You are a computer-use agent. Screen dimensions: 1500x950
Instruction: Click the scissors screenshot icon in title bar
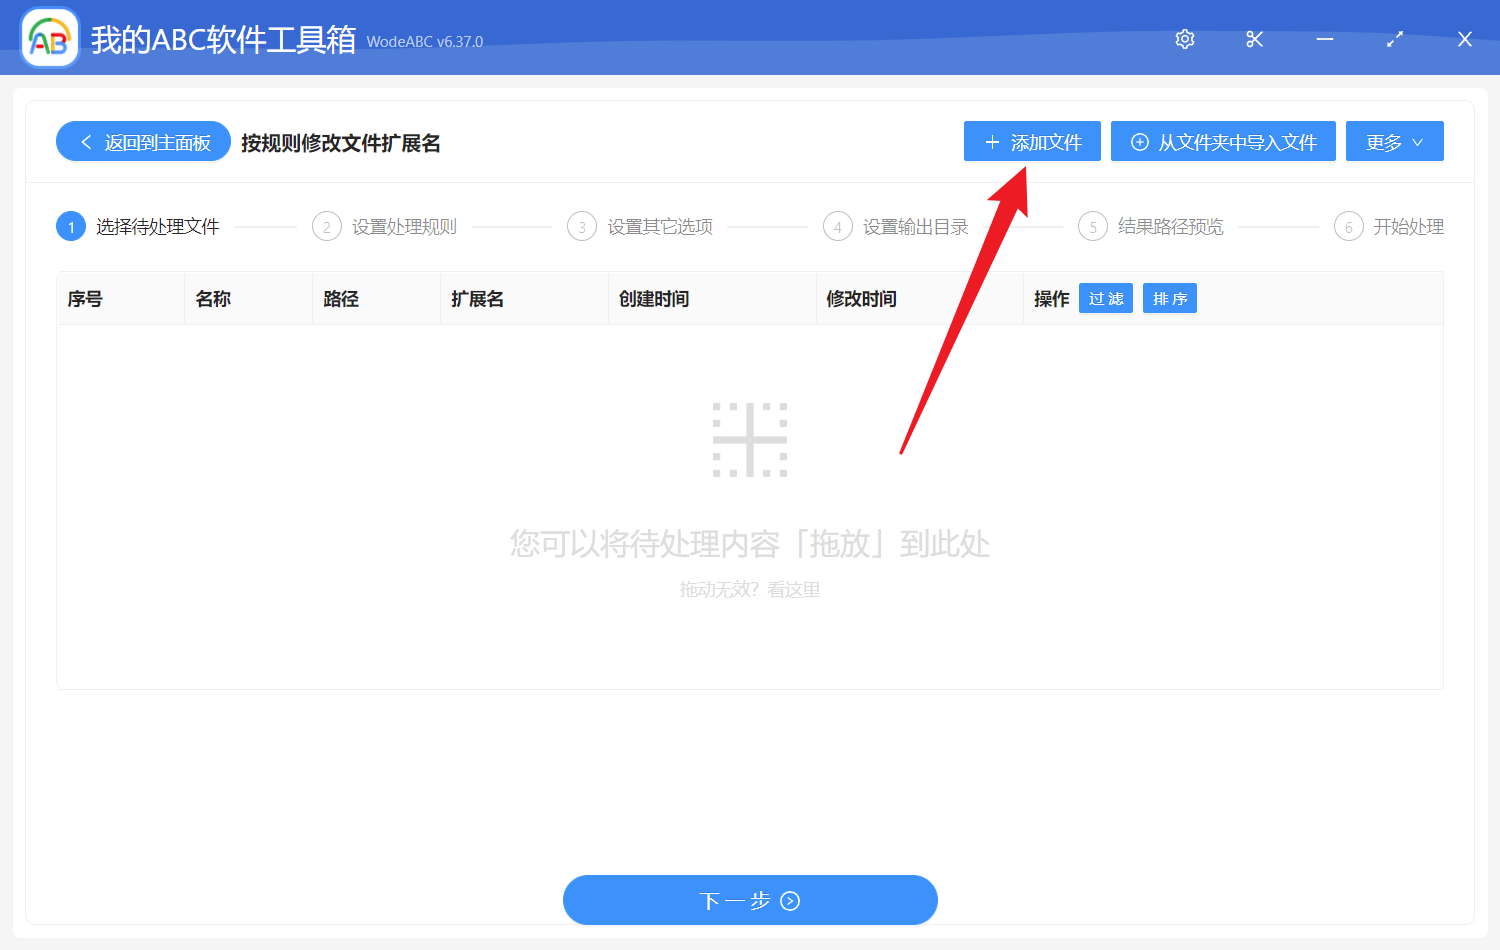click(1254, 38)
